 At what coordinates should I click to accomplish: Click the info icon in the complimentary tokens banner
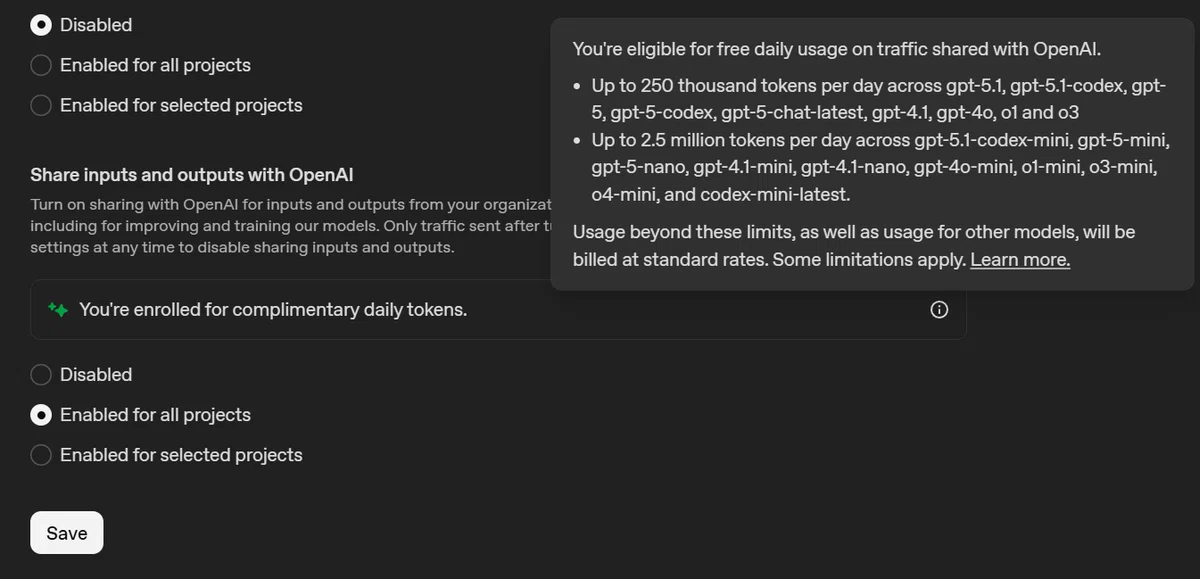pos(939,310)
